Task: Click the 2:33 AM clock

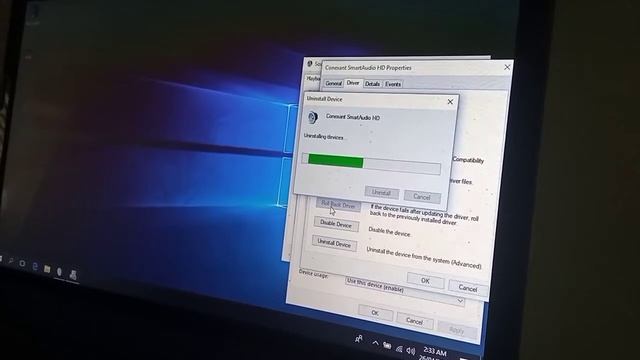Action: coord(434,351)
